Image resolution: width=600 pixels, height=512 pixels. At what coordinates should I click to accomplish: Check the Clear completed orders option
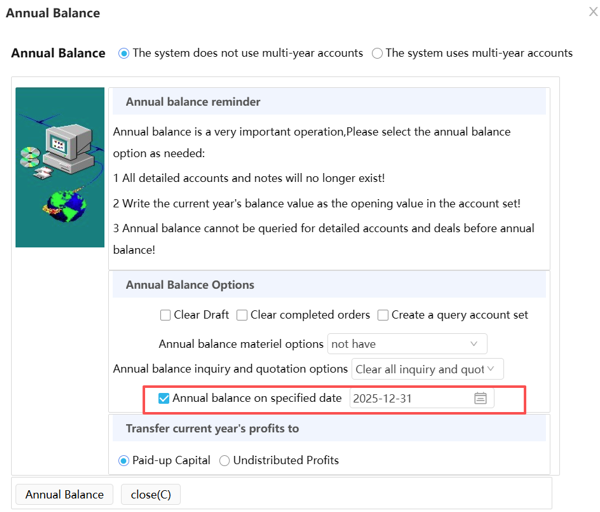tap(242, 315)
